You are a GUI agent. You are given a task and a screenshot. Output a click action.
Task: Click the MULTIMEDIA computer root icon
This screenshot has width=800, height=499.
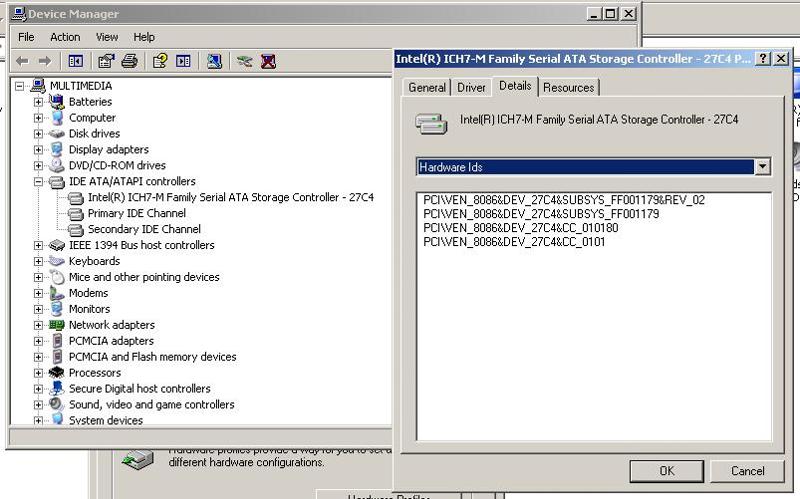[38, 86]
